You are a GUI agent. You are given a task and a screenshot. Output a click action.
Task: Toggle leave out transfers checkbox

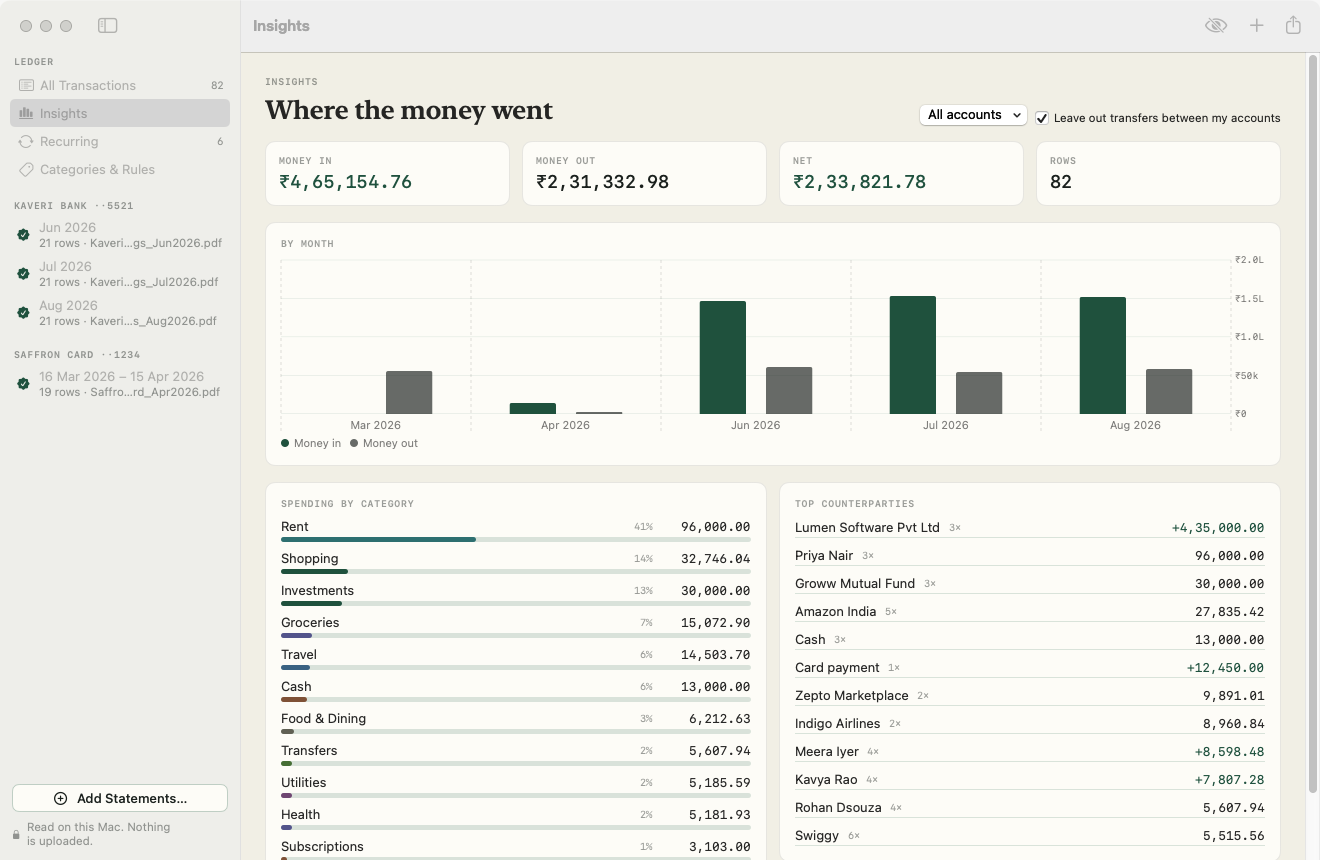click(1042, 118)
